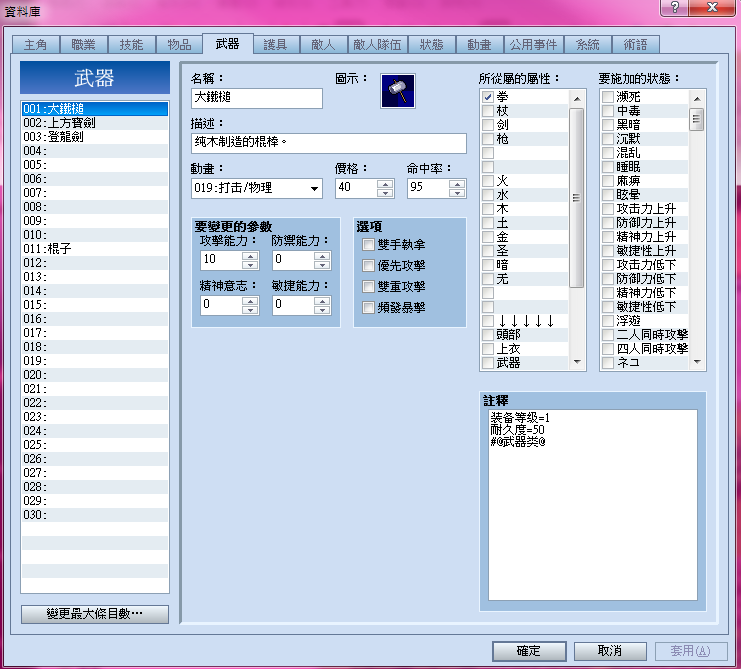Uncheck the 拳 attribute checkbox

(488, 97)
